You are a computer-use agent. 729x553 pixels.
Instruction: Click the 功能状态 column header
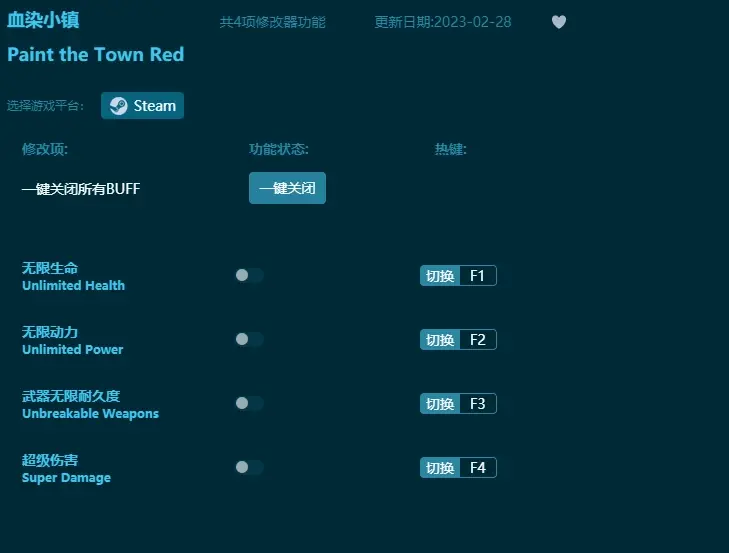[278, 149]
